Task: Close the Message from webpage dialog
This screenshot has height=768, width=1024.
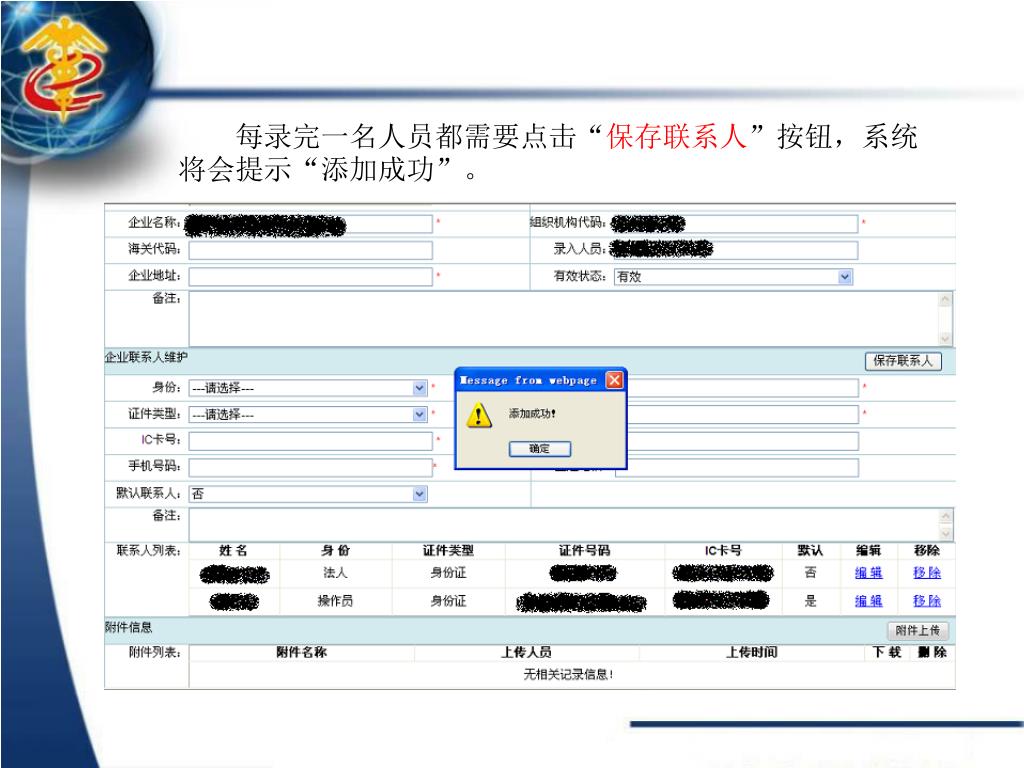Action: (615, 380)
